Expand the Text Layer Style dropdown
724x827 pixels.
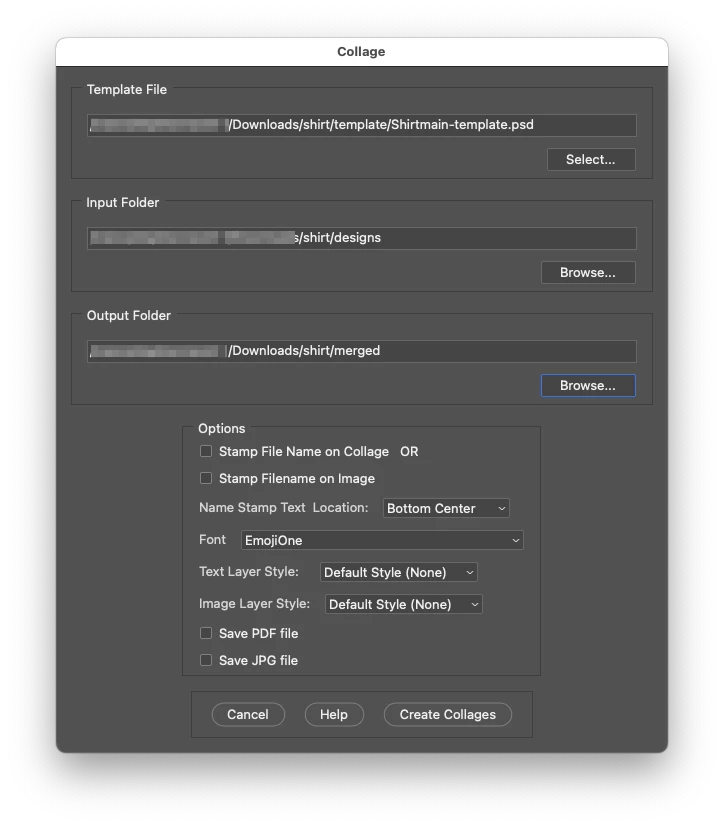(x=399, y=572)
